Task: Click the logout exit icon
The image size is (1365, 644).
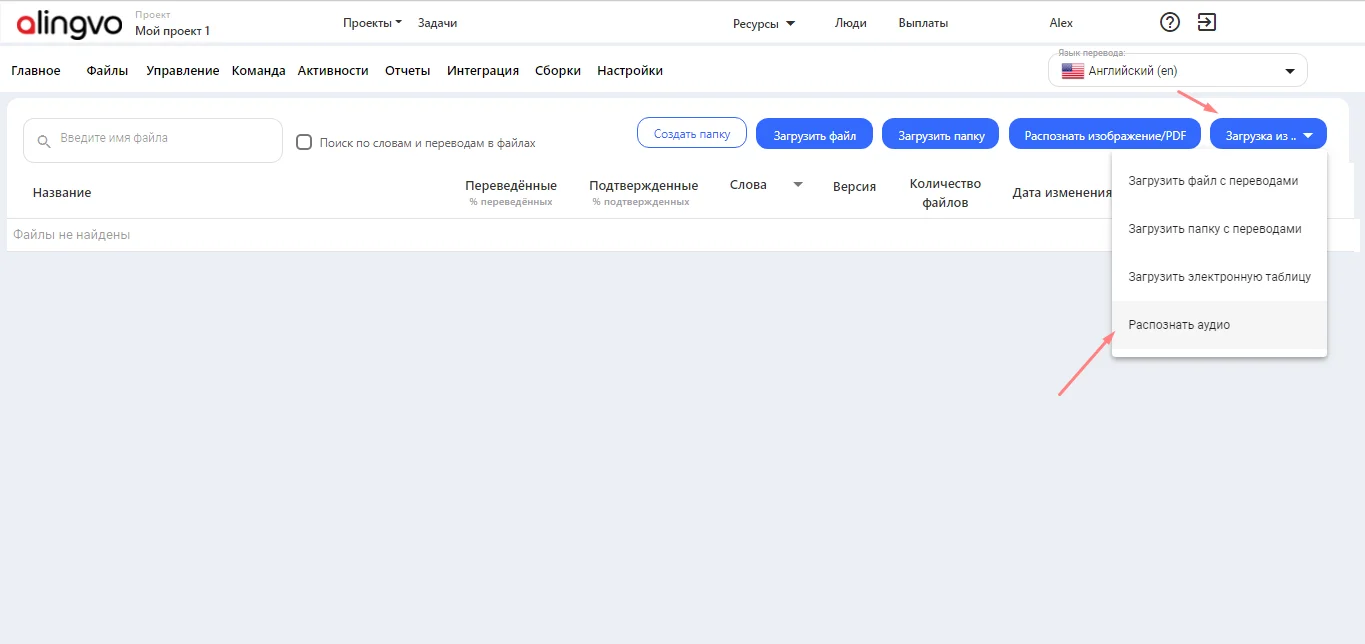Action: (x=1207, y=22)
